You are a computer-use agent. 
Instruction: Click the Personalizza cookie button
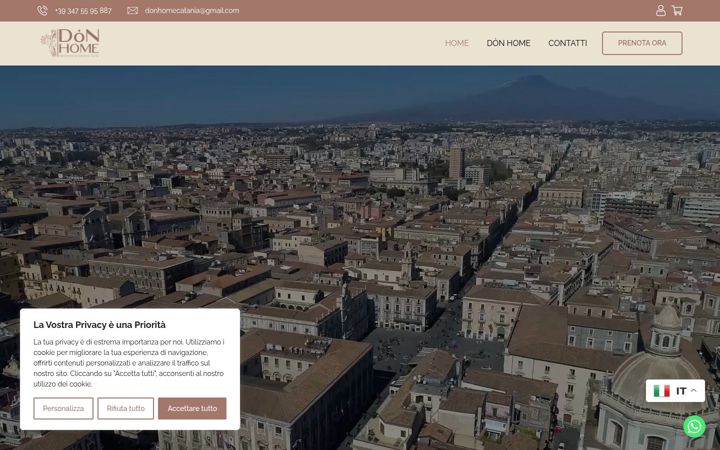click(63, 408)
